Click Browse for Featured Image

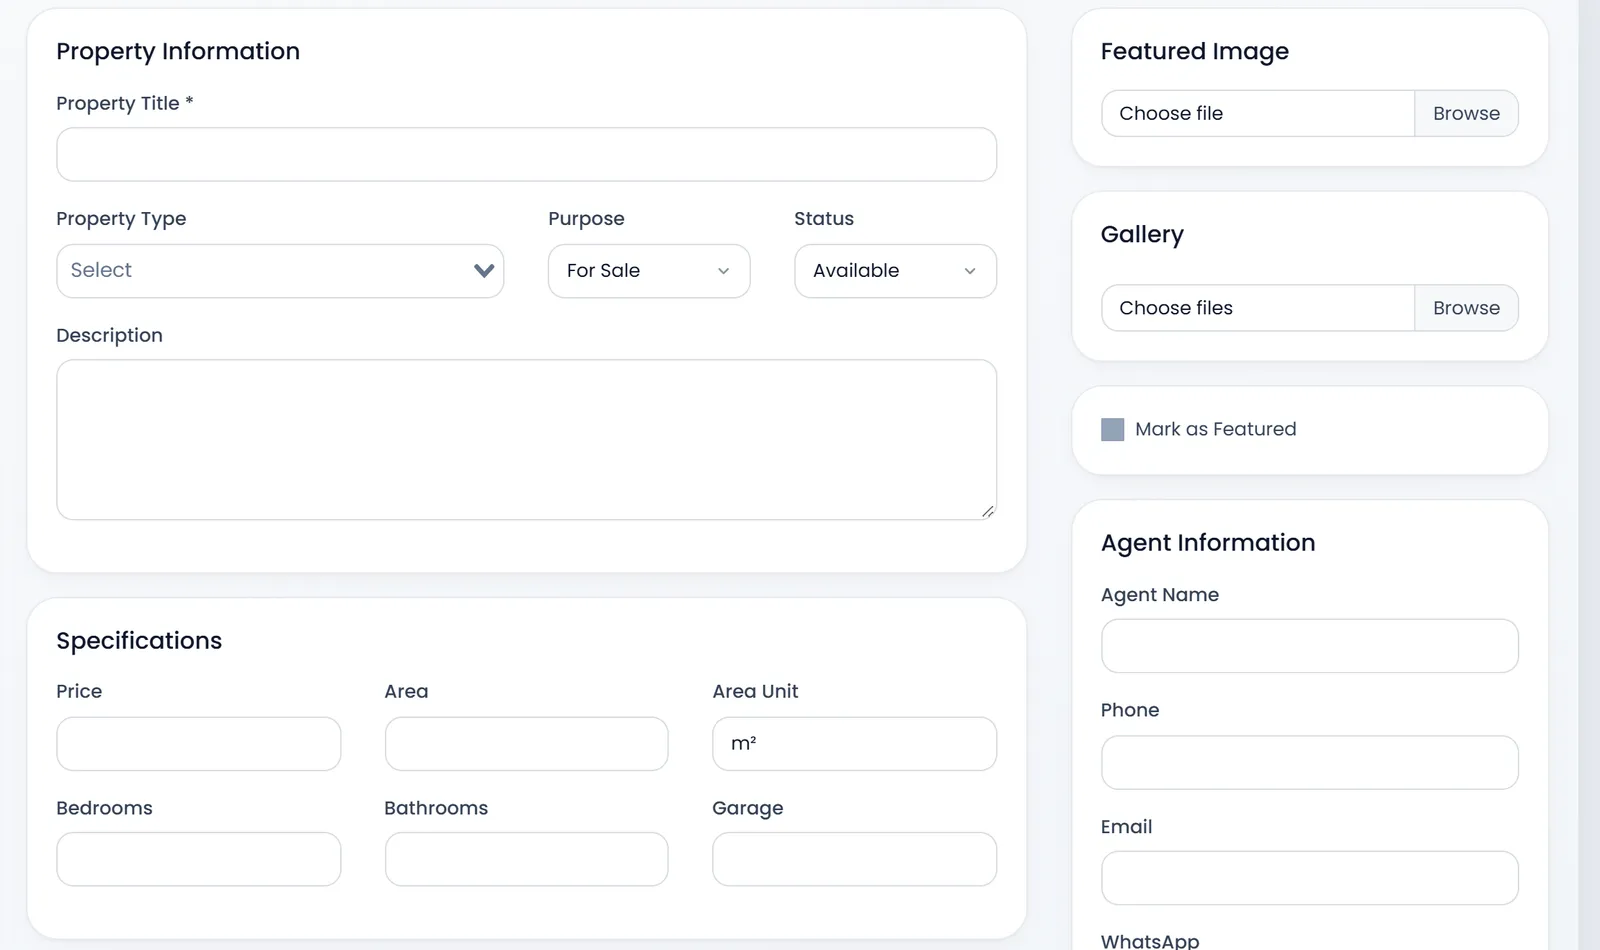pos(1466,114)
